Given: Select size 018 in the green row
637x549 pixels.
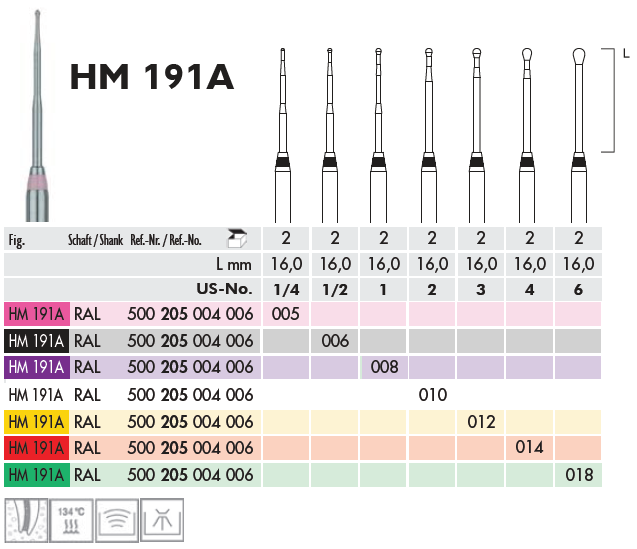Looking at the screenshot, I should point(579,474).
